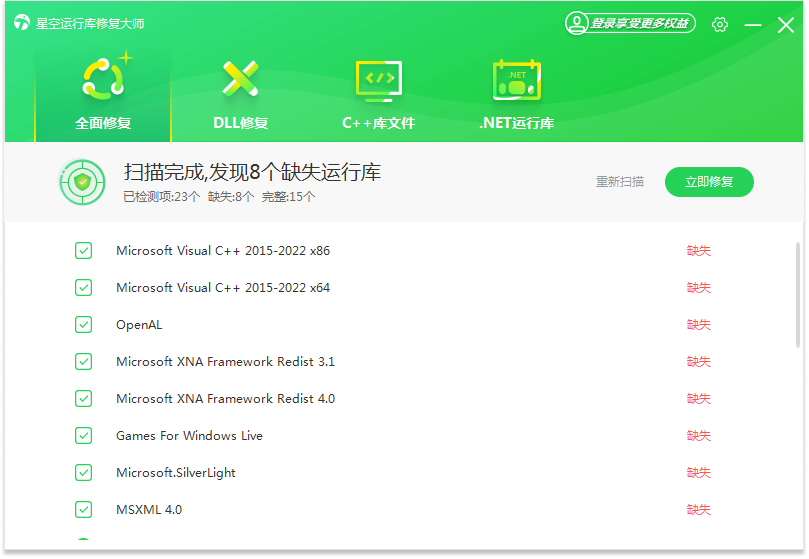Uncheck the OpenAL checkbox
Screen dimensions: 809x559
pyautogui.click(x=84, y=324)
